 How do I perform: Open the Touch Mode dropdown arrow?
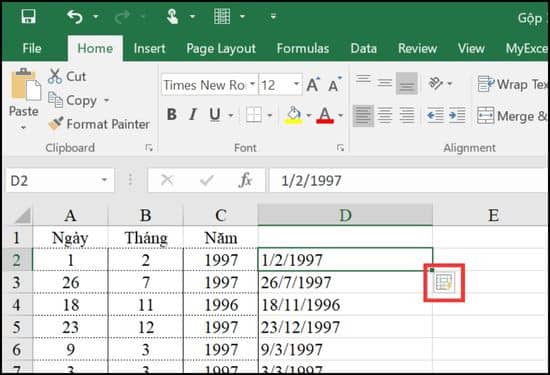point(192,16)
